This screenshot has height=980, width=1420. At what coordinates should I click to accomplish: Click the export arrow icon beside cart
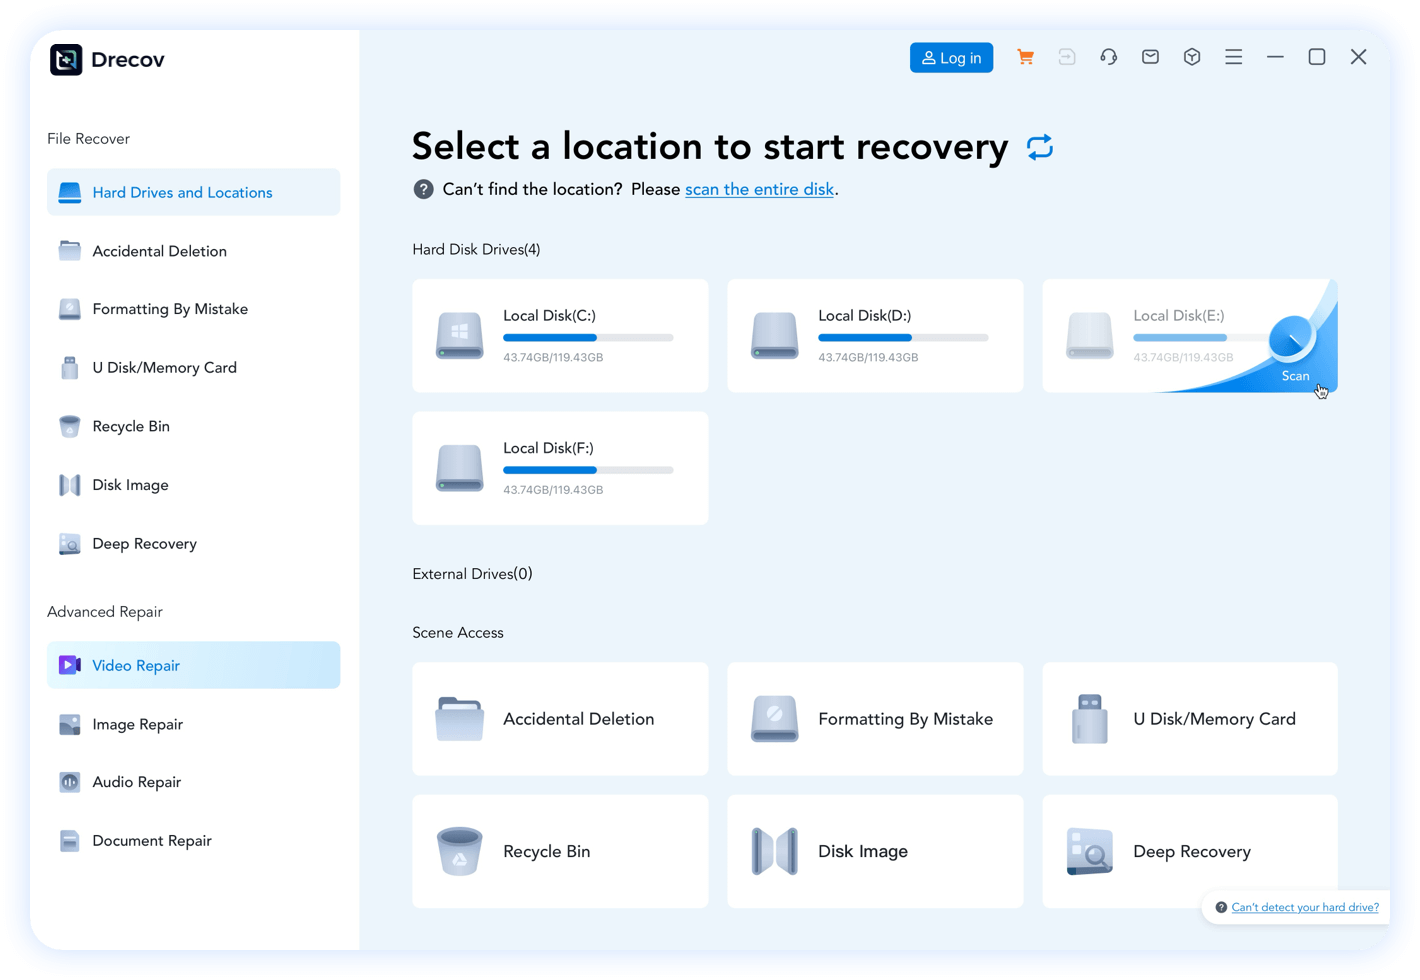pos(1067,58)
